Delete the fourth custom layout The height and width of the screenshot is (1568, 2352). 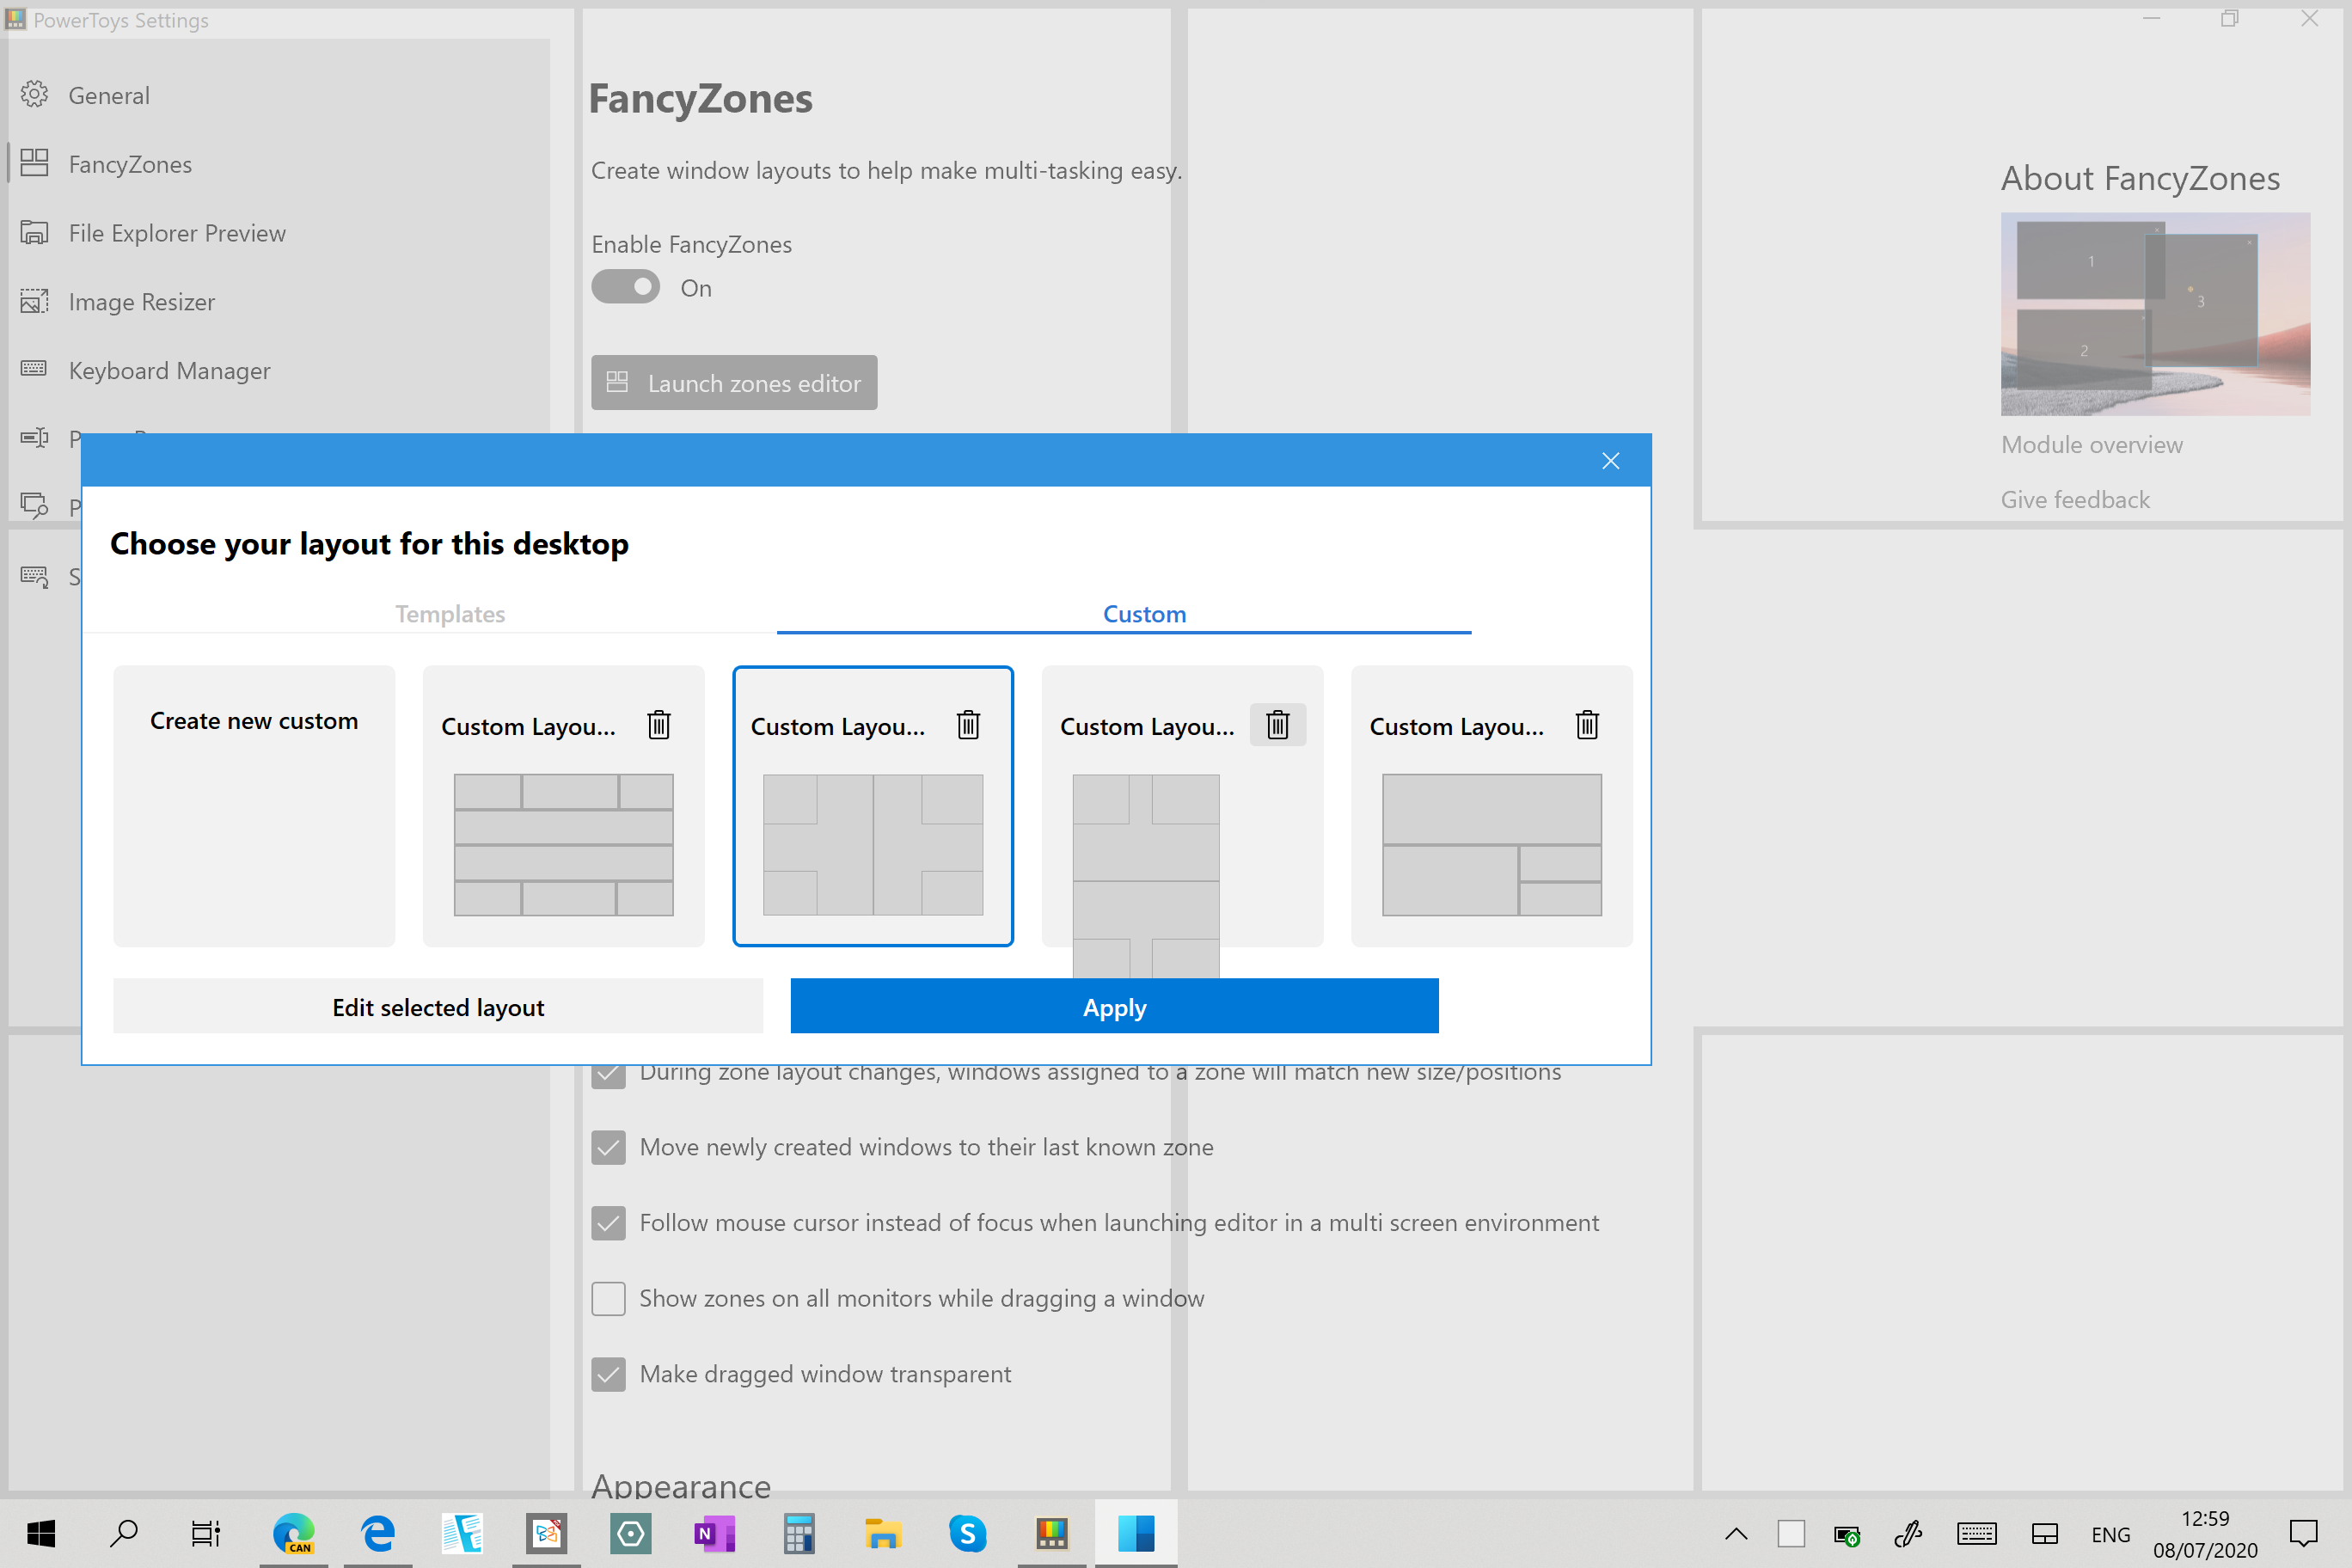tap(1586, 725)
